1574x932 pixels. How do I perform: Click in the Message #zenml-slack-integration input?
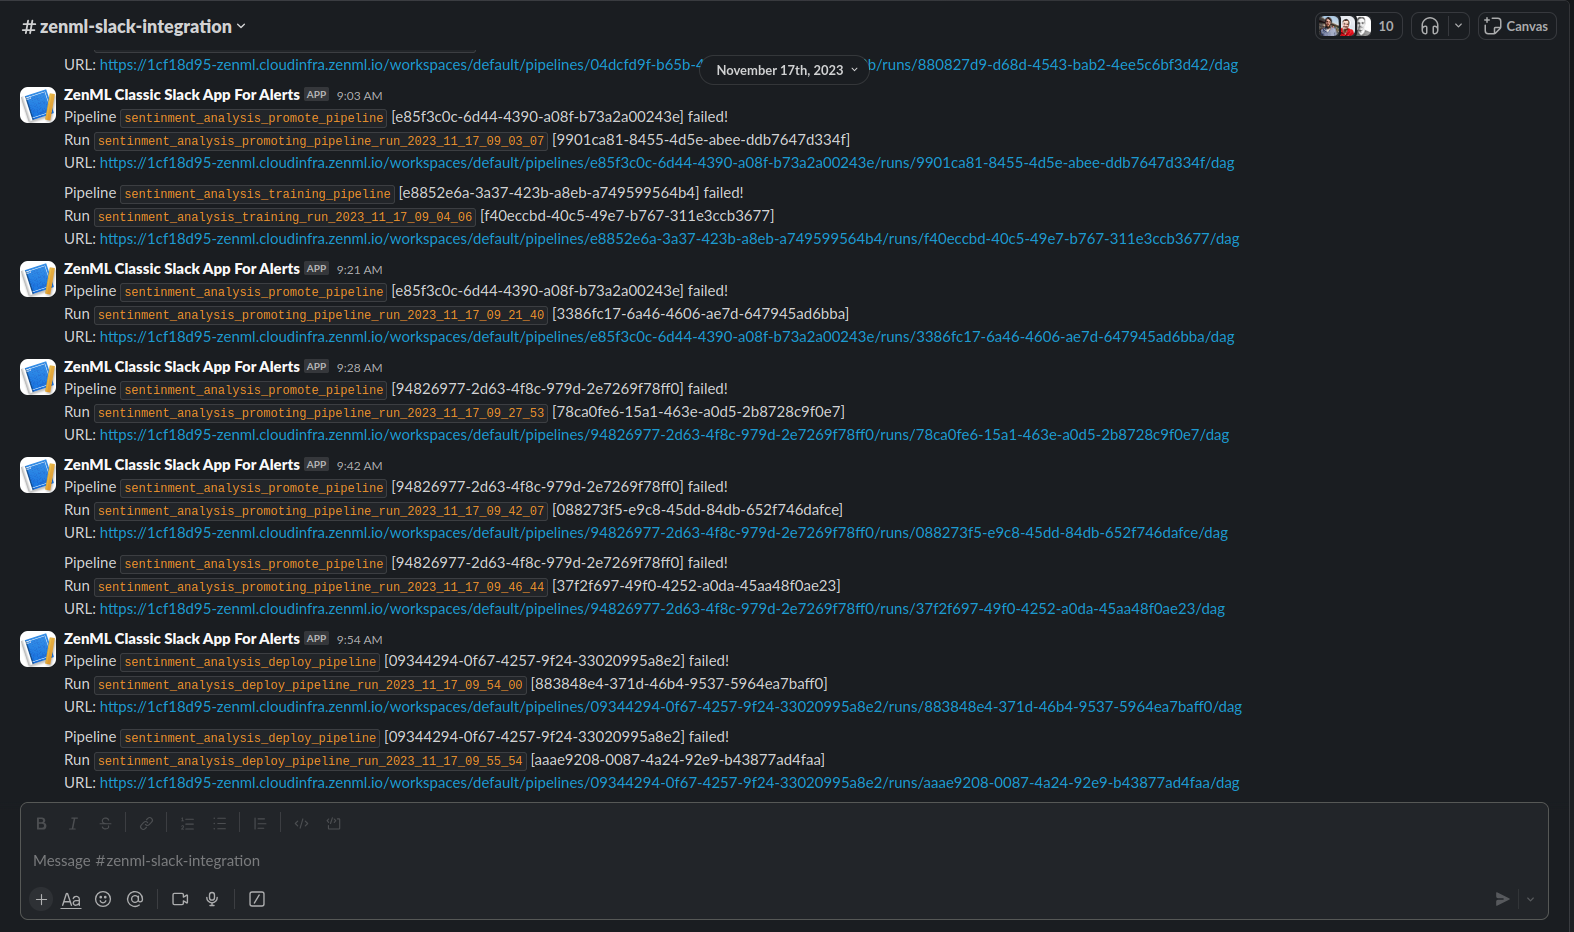pos(784,860)
